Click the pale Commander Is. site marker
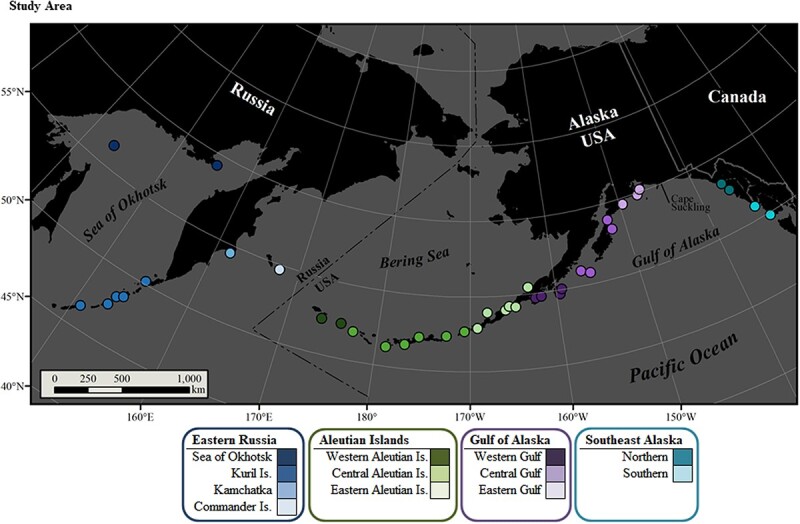The width and height of the screenshot is (800, 524). coord(279,269)
